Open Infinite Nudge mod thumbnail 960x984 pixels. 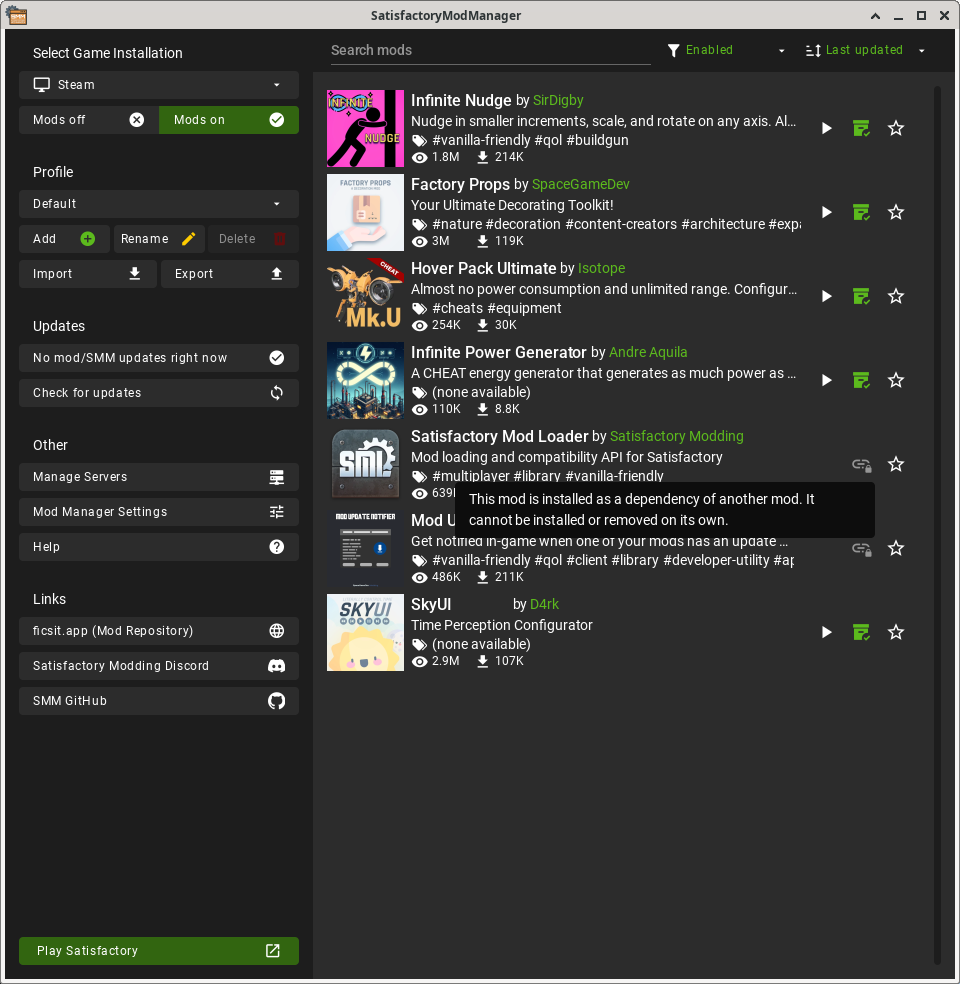pos(365,129)
